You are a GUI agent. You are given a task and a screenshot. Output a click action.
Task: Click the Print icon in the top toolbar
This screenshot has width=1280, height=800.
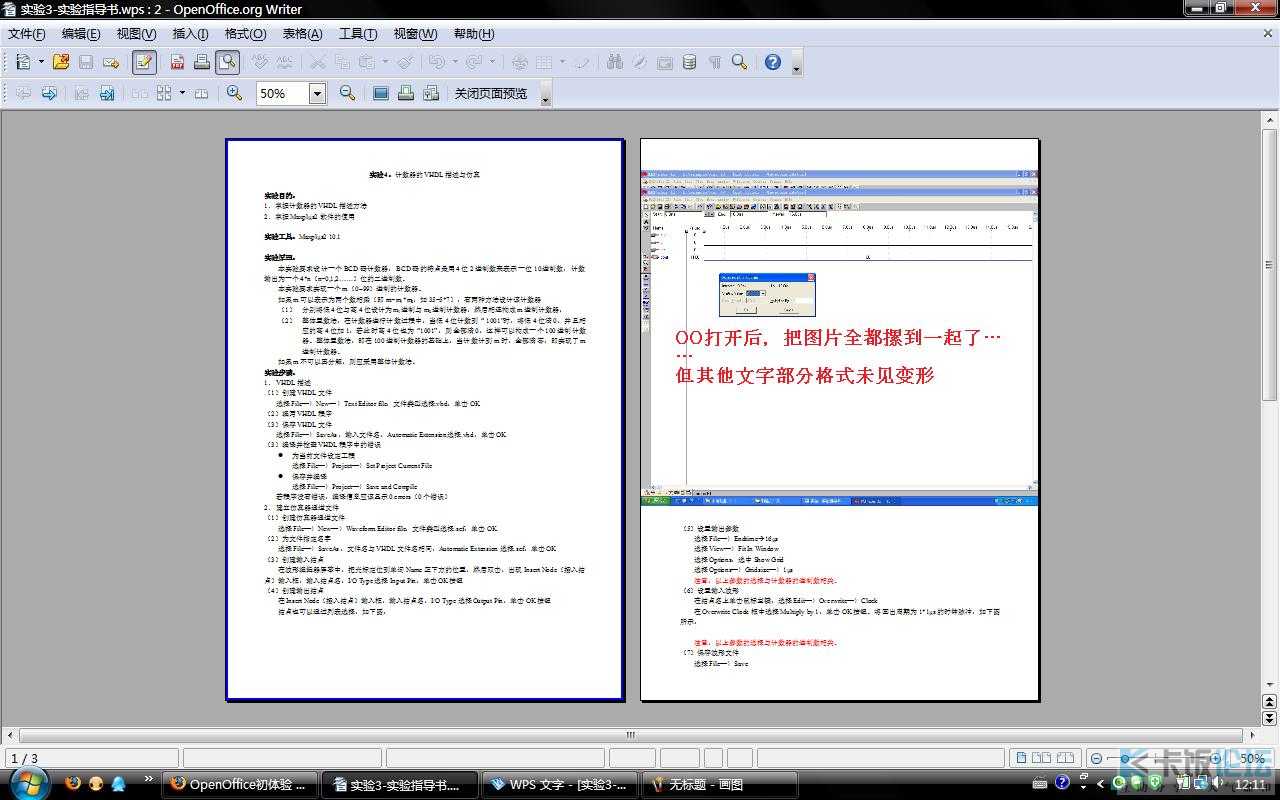[x=202, y=62]
